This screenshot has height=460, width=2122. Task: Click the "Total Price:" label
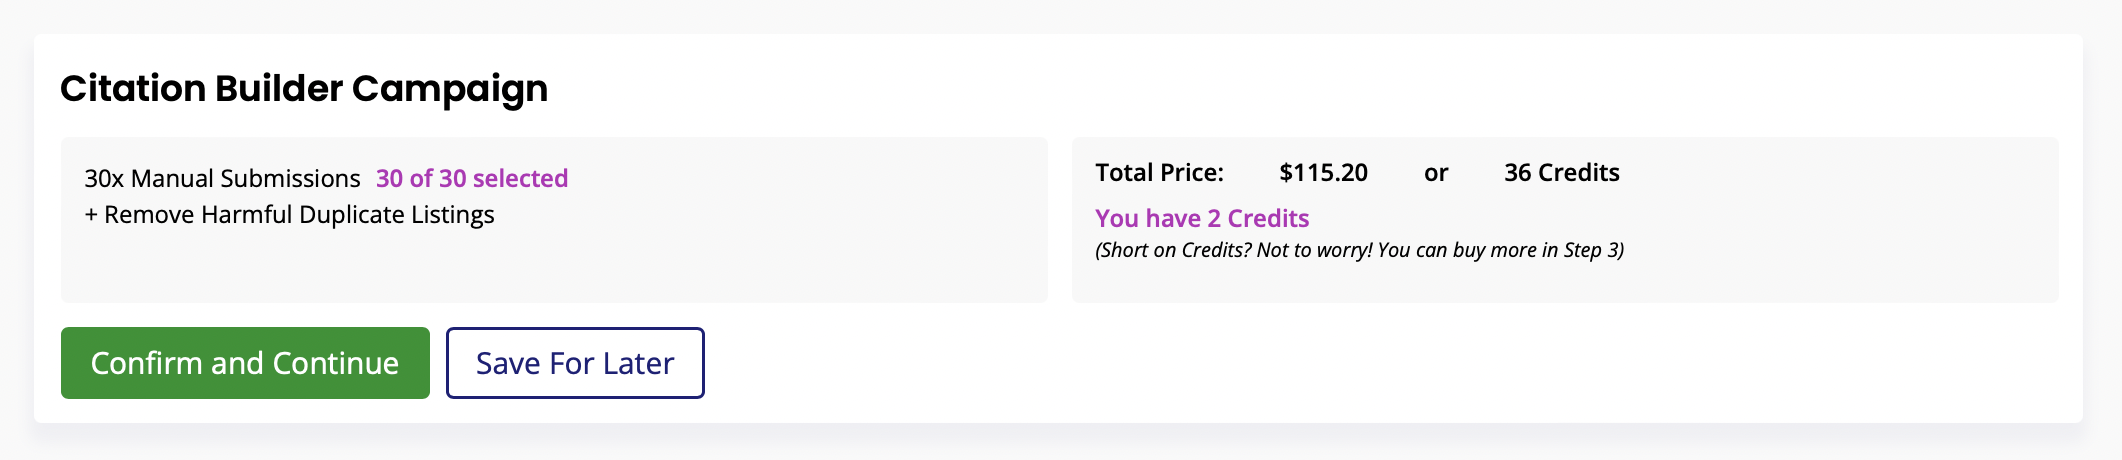[1159, 173]
